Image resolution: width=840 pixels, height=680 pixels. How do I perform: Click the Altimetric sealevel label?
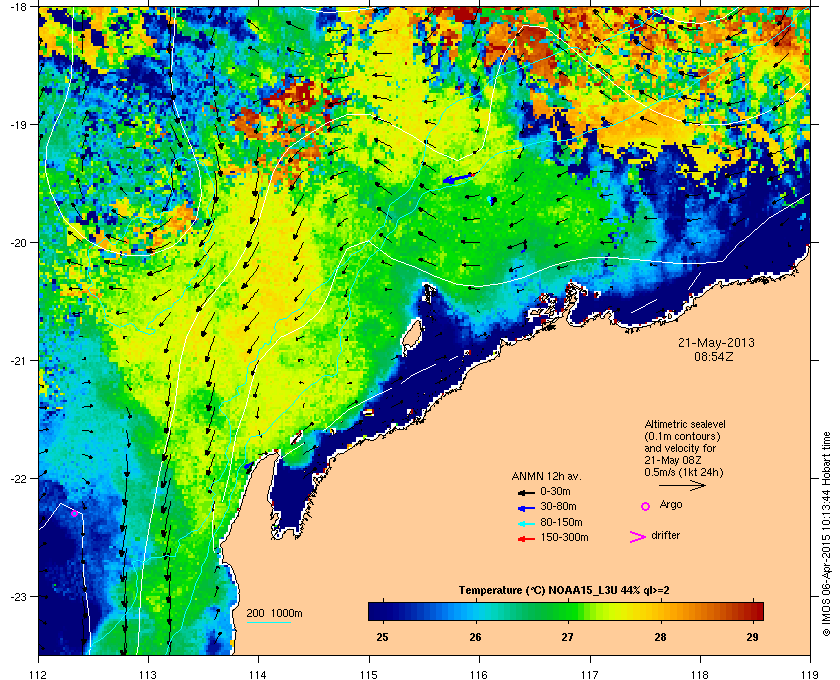[x=685, y=424]
